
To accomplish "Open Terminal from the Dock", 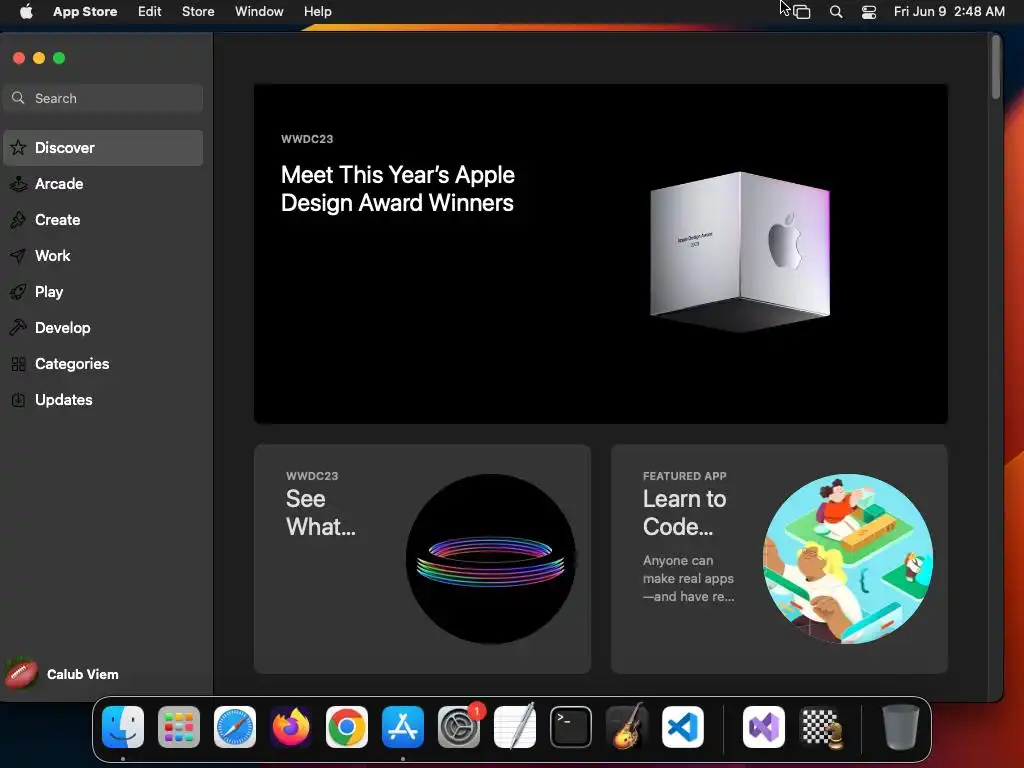I will coord(571,726).
